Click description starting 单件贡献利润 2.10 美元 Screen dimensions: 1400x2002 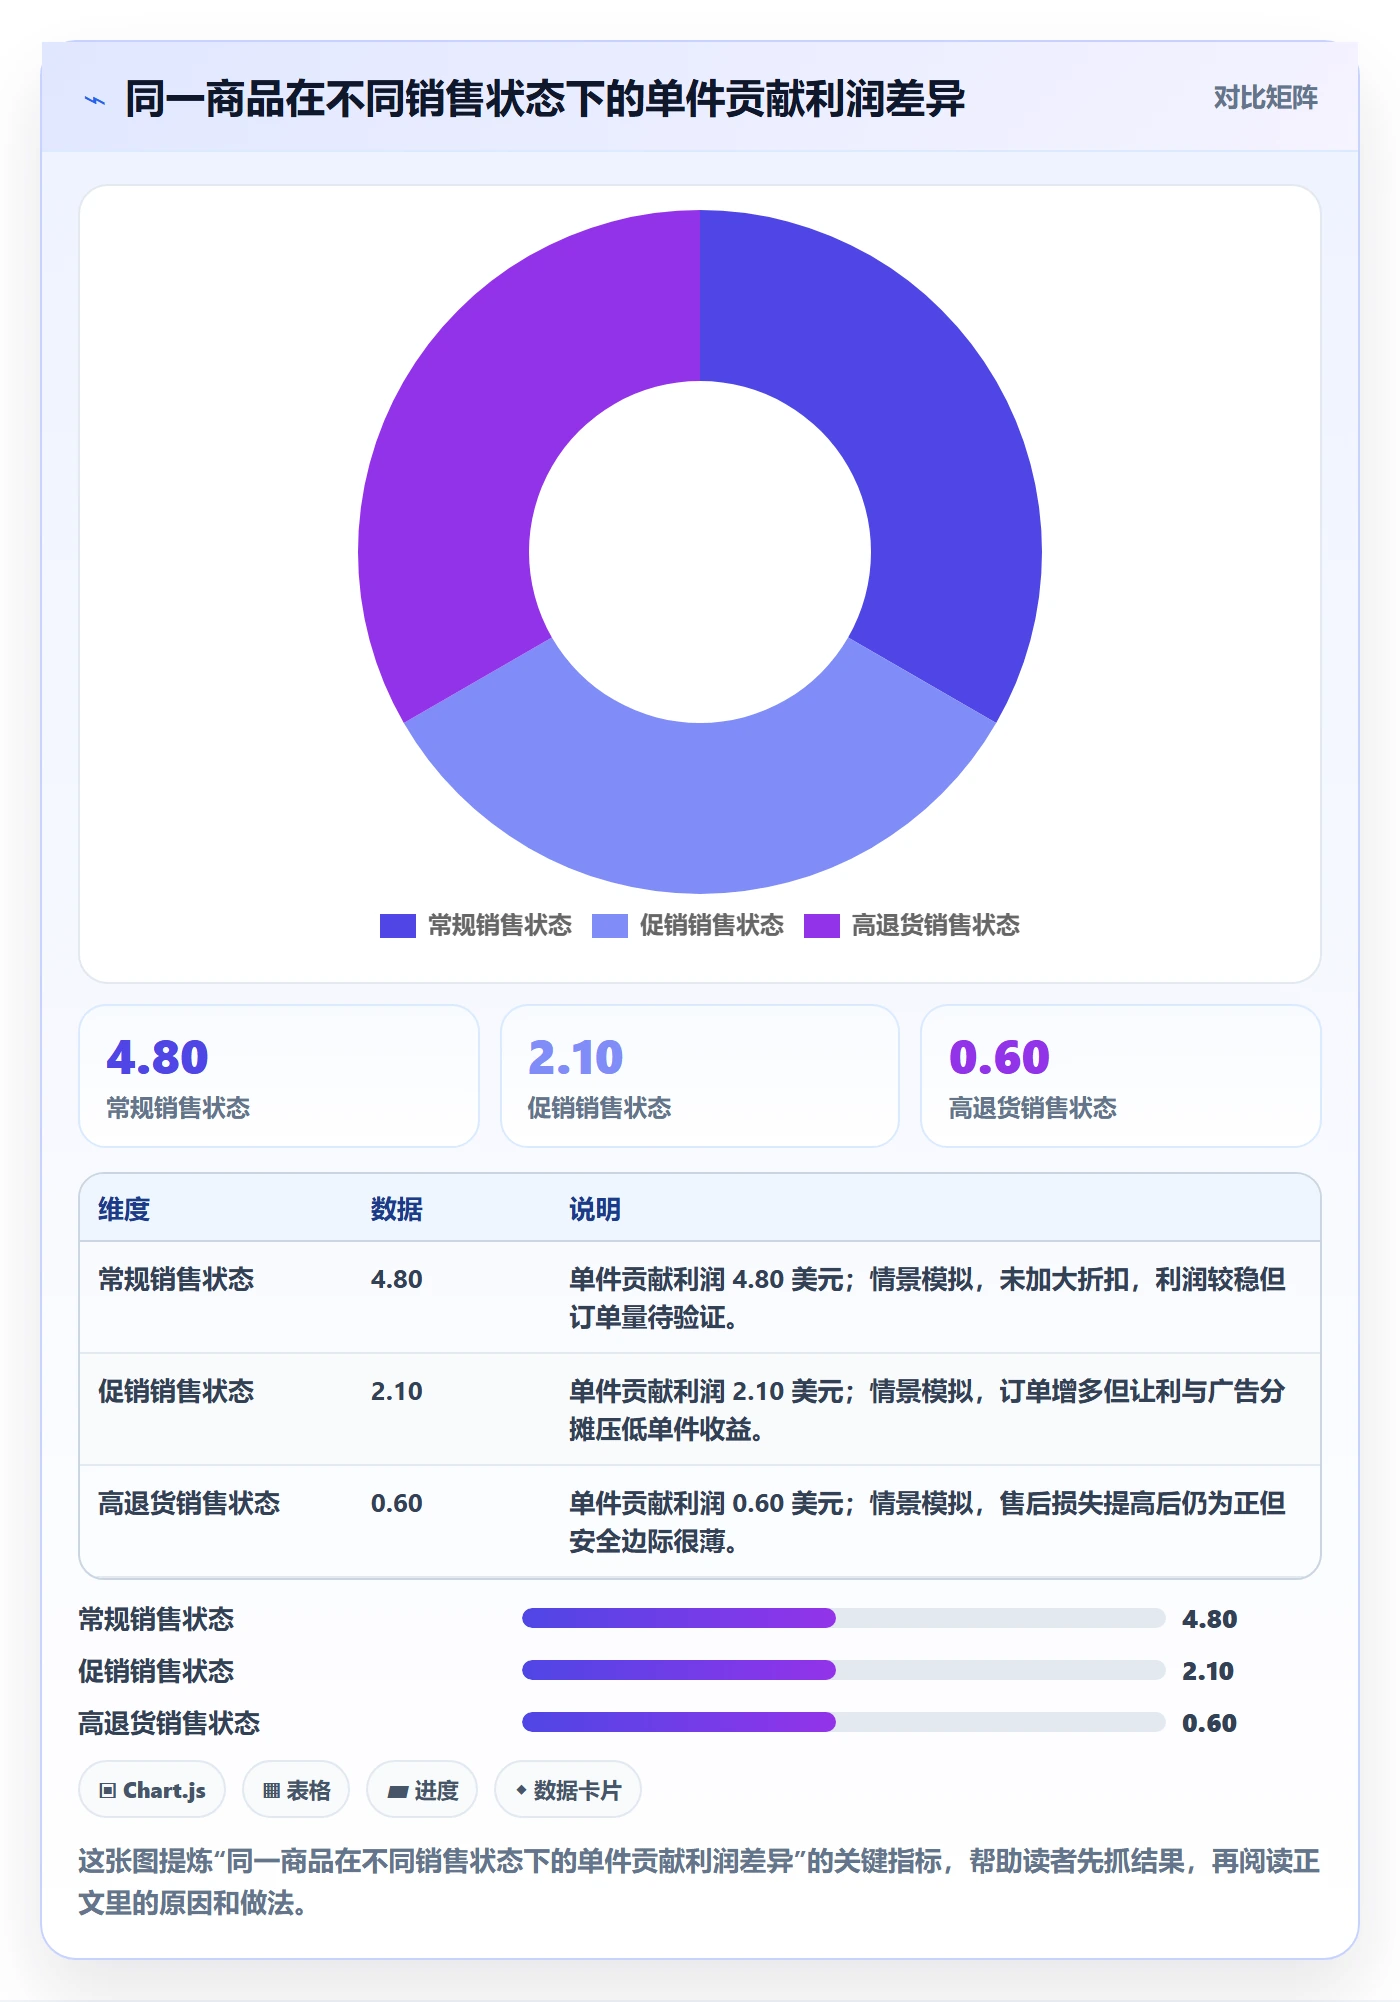(927, 1410)
